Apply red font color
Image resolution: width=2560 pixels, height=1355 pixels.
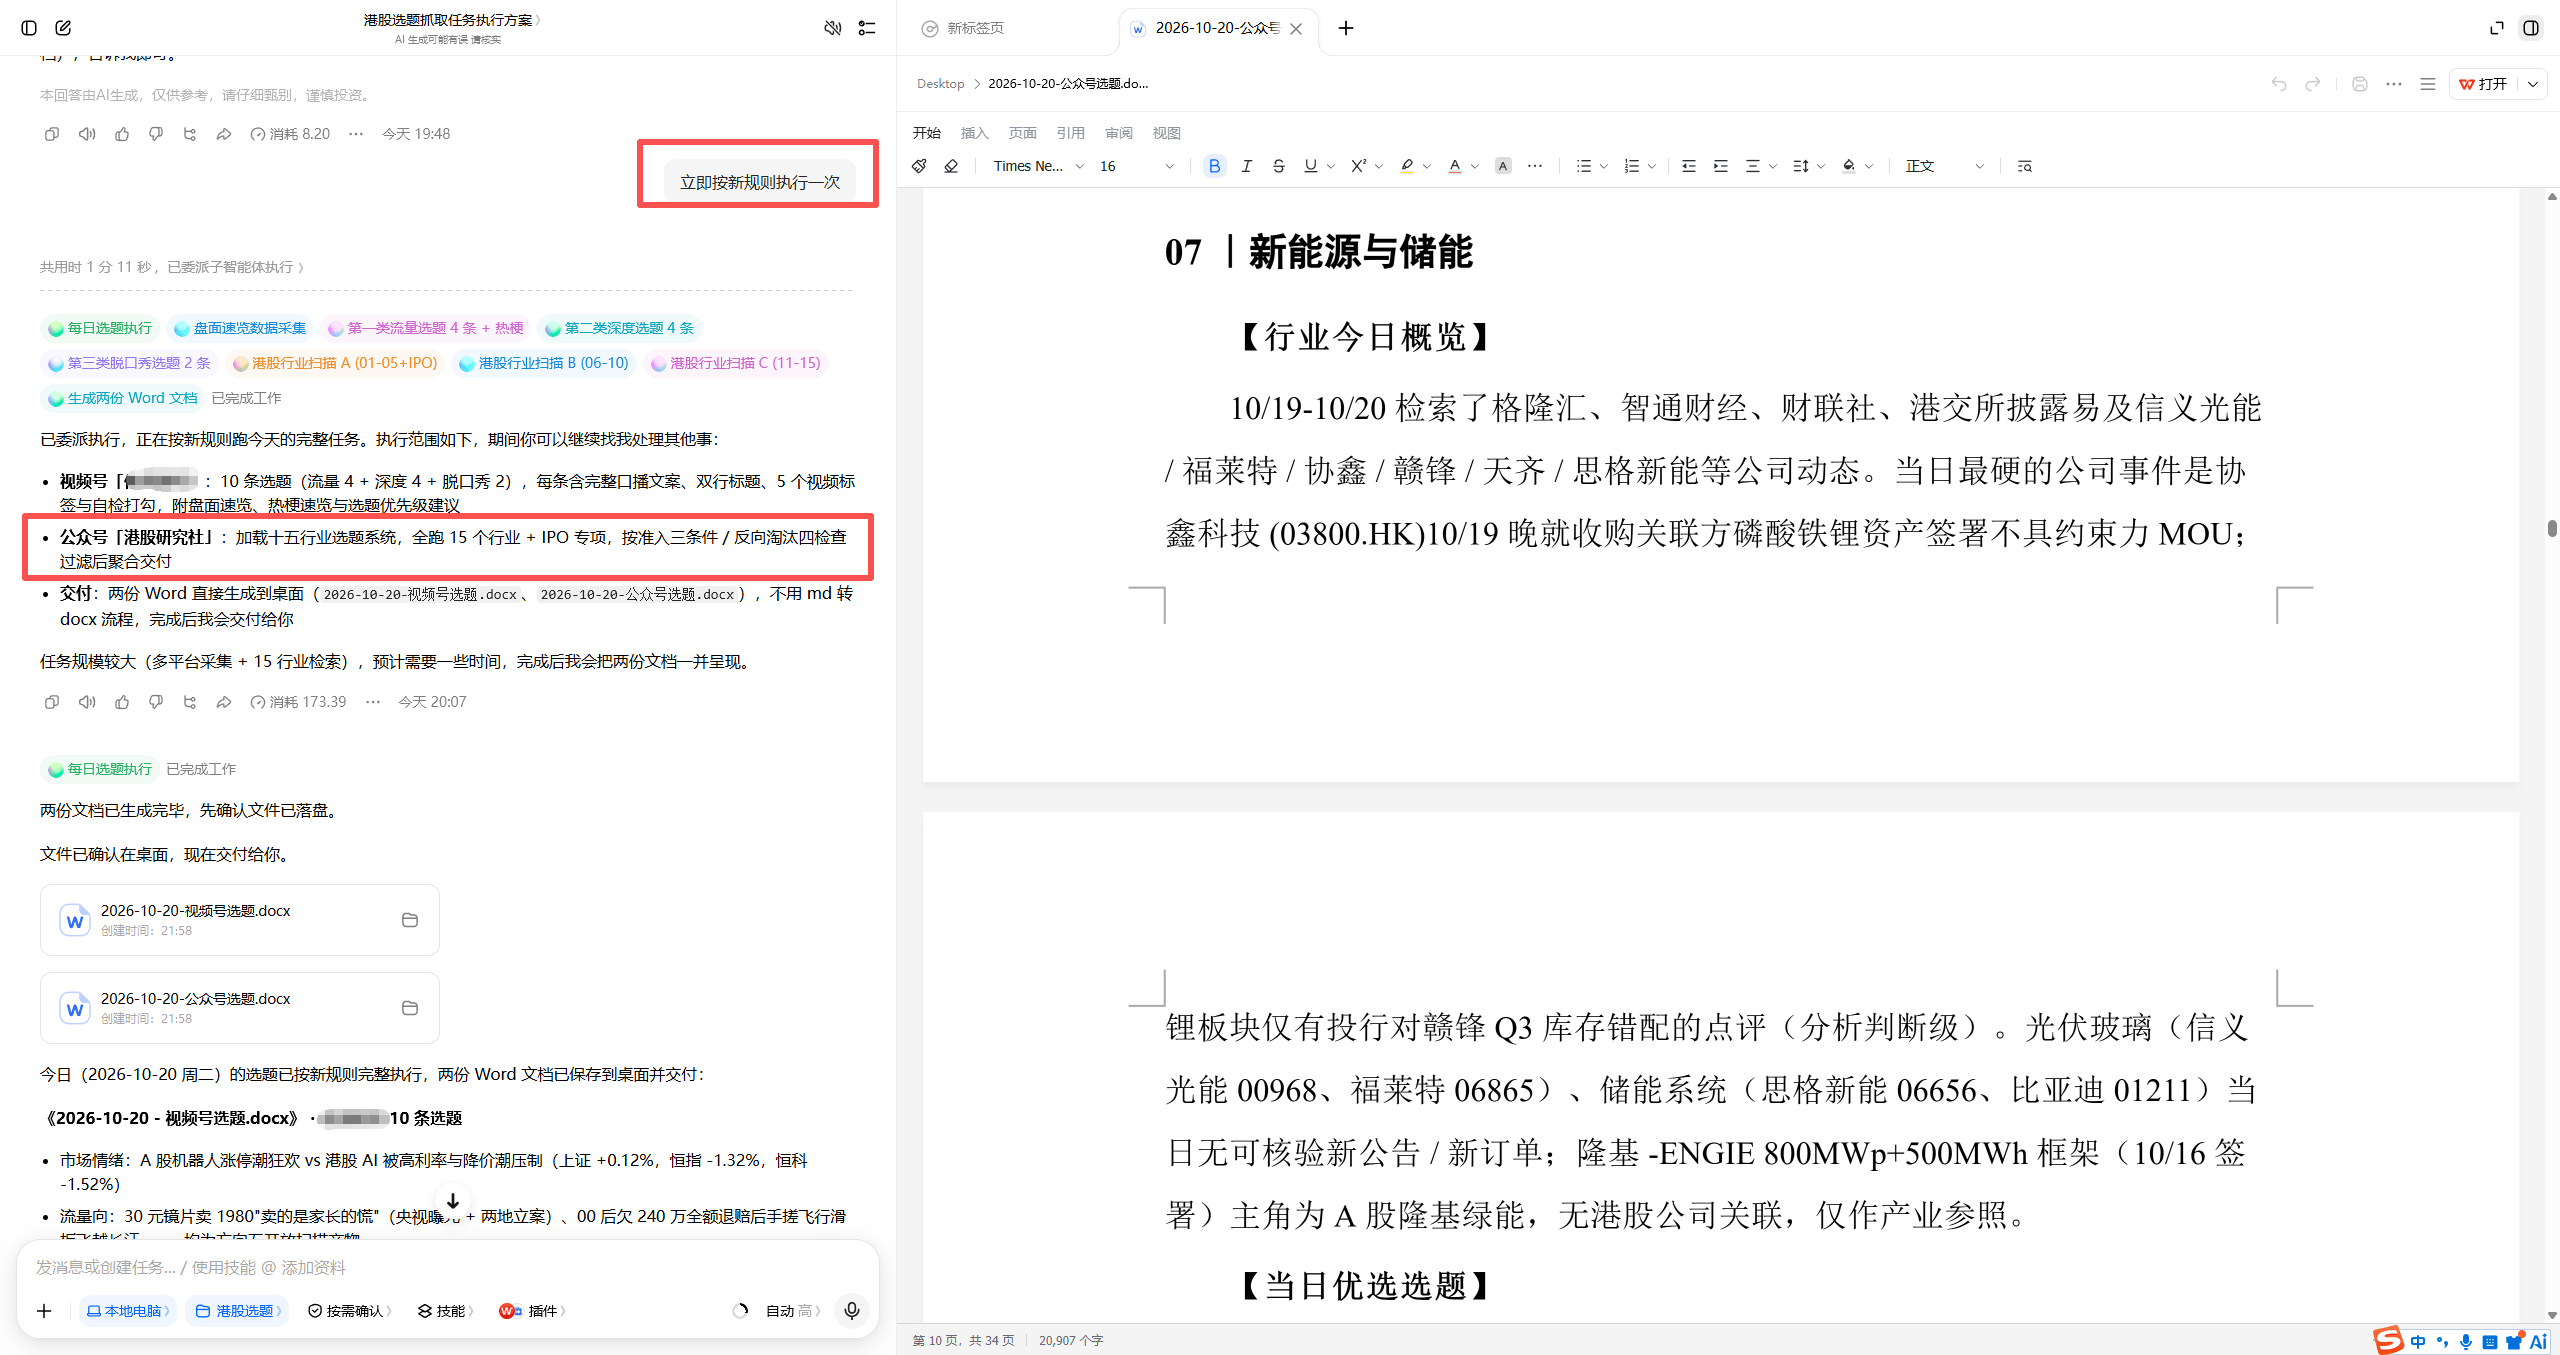point(1455,166)
